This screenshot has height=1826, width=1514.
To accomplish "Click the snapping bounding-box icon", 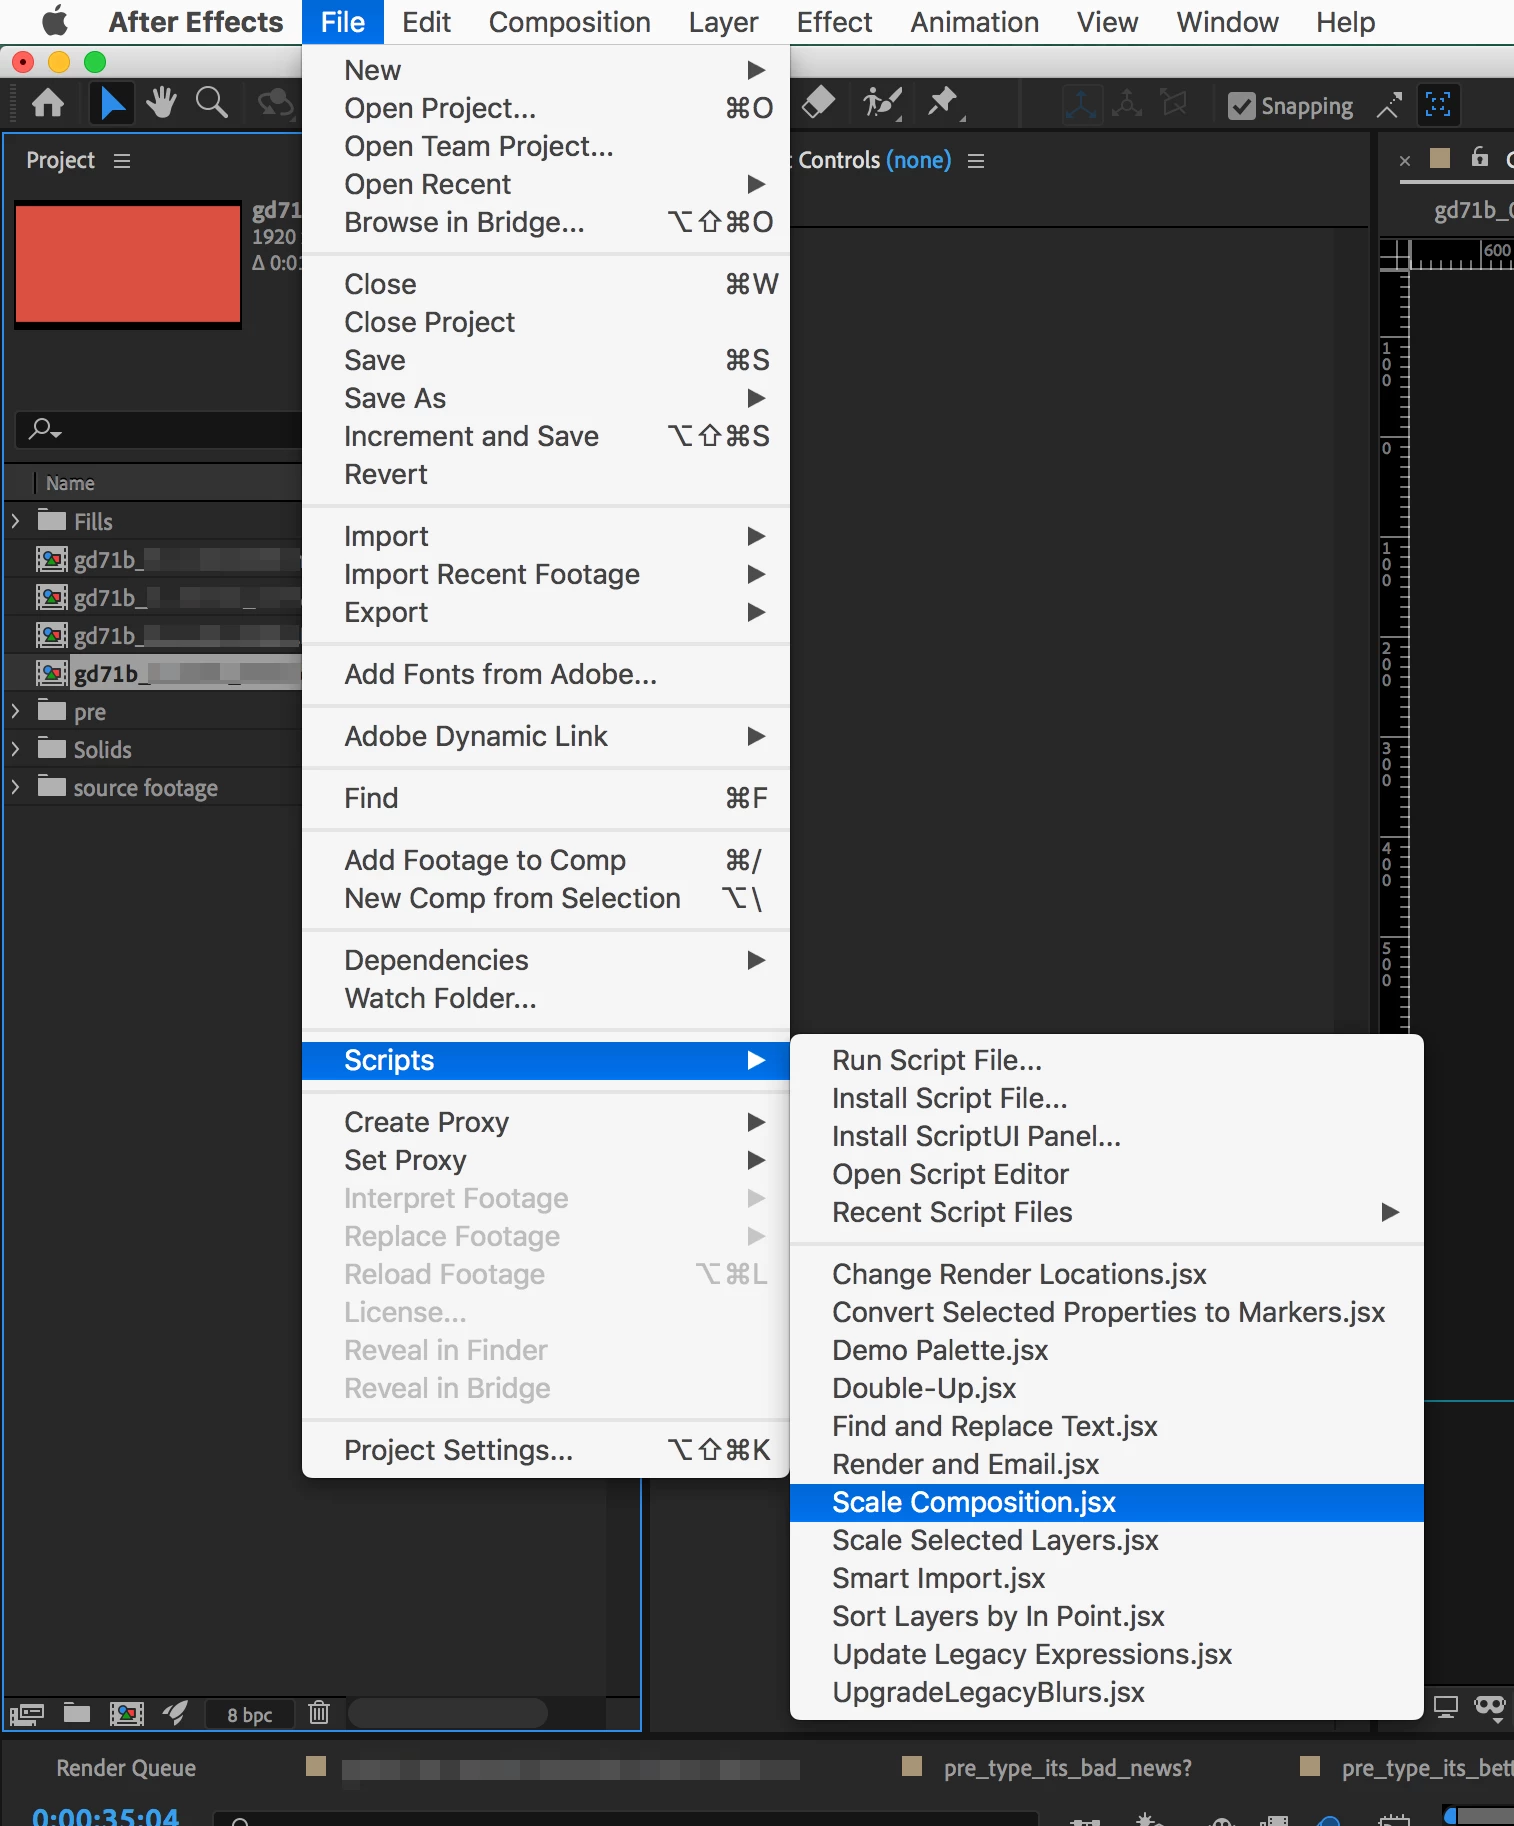I will pyautogui.click(x=1438, y=104).
